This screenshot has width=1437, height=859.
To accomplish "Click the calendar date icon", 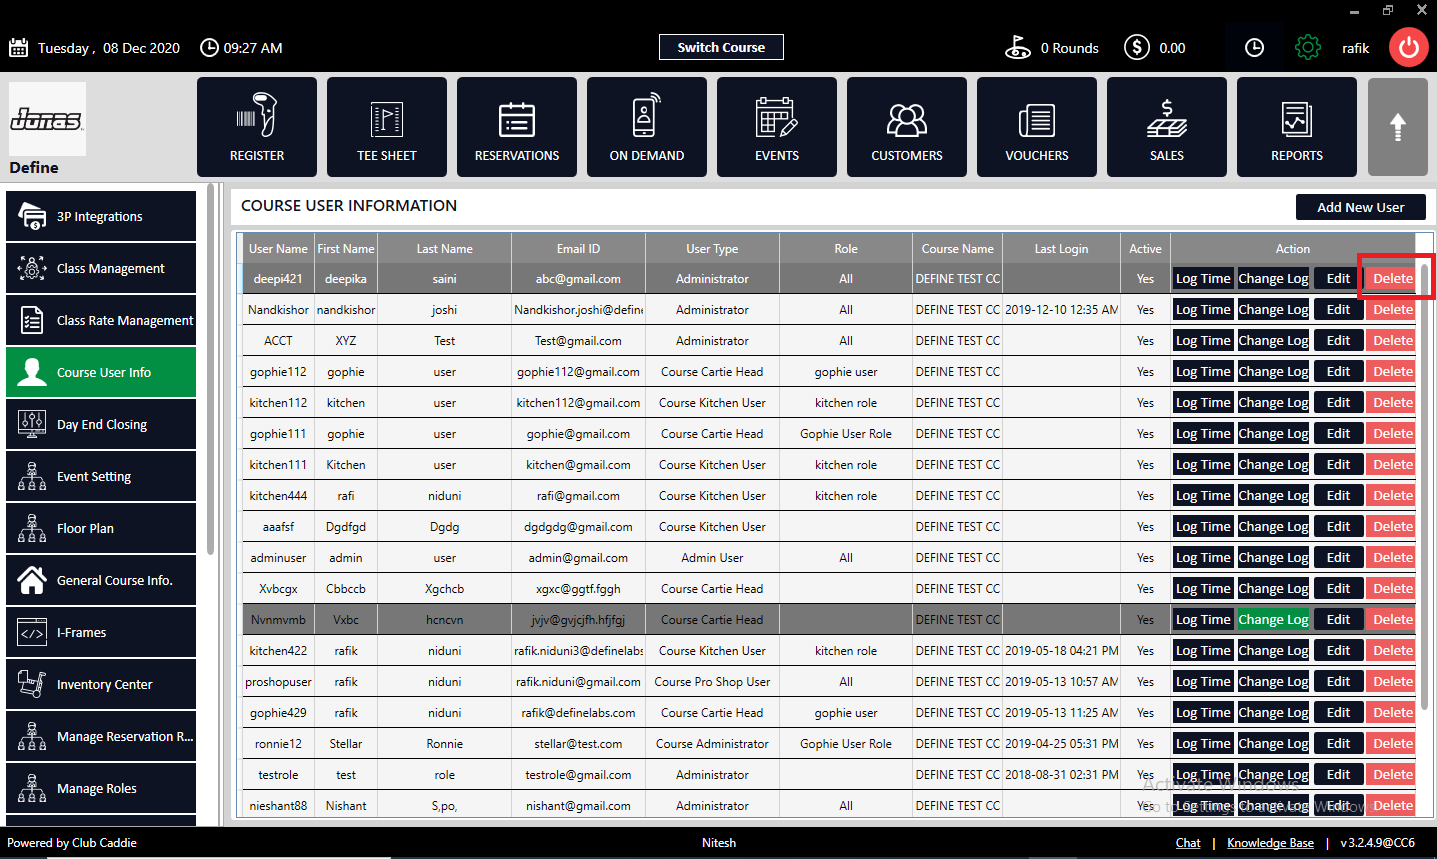I will [x=19, y=47].
